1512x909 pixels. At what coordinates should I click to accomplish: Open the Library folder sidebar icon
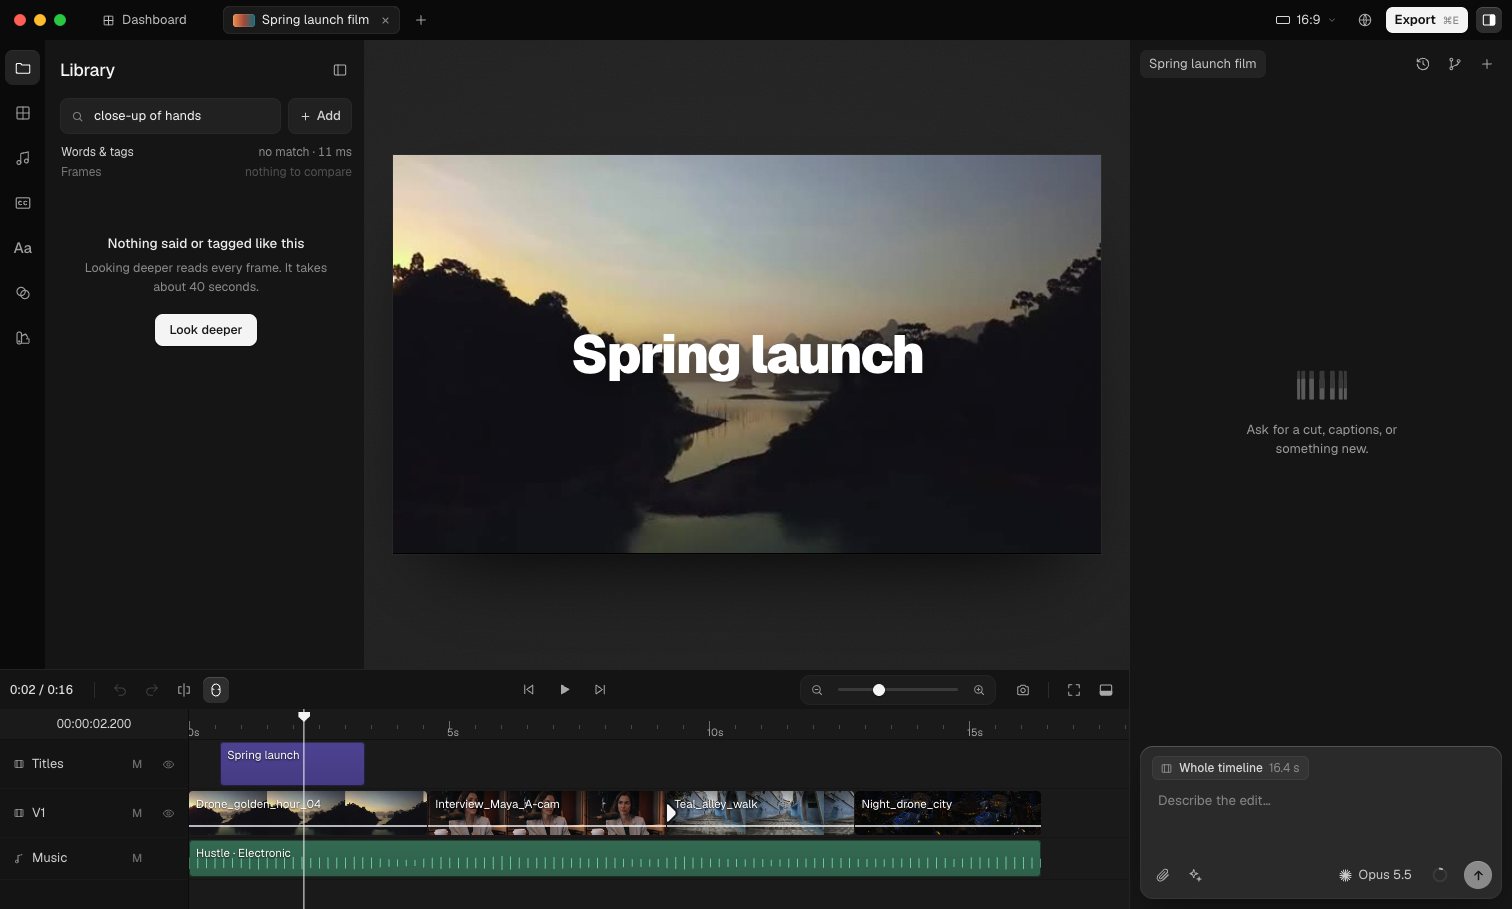click(x=23, y=68)
